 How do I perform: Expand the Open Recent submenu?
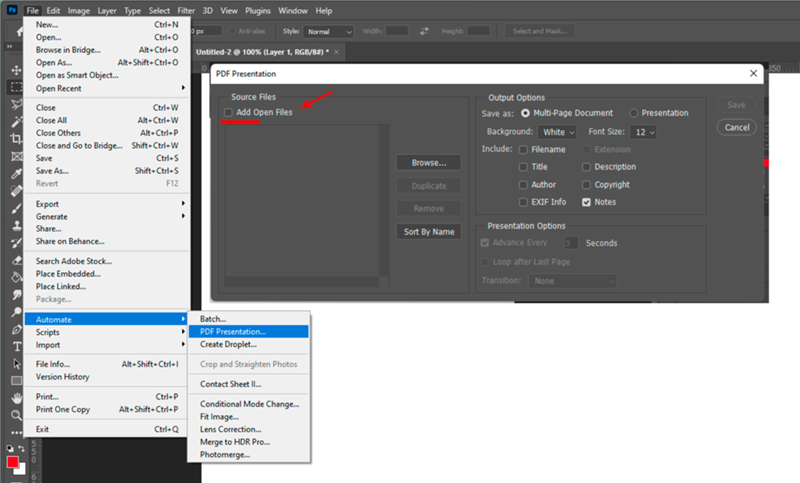[107, 88]
